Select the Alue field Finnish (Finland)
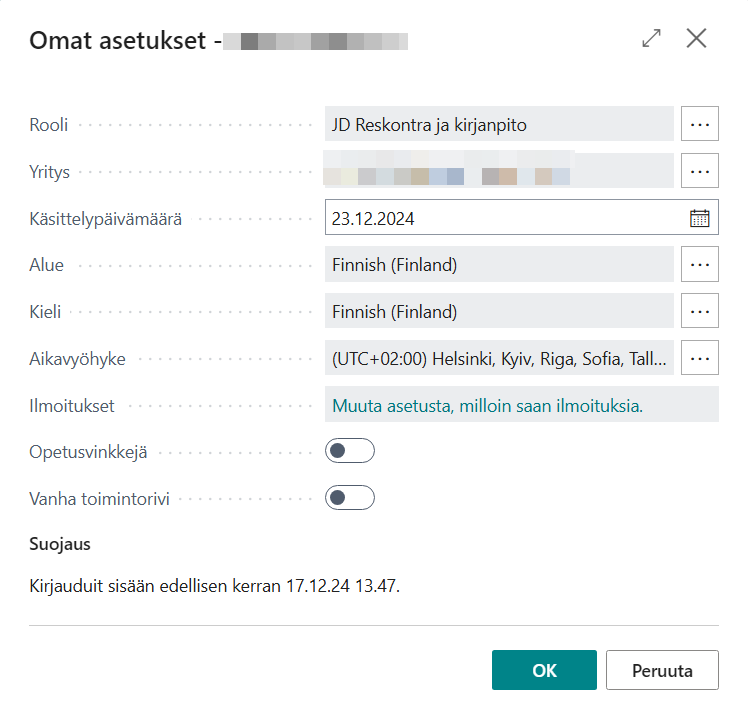 pyautogui.click(x=499, y=264)
